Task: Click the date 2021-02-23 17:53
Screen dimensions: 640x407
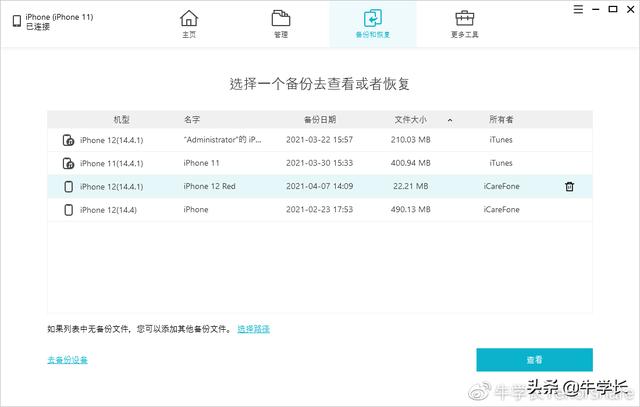Action: (319, 209)
